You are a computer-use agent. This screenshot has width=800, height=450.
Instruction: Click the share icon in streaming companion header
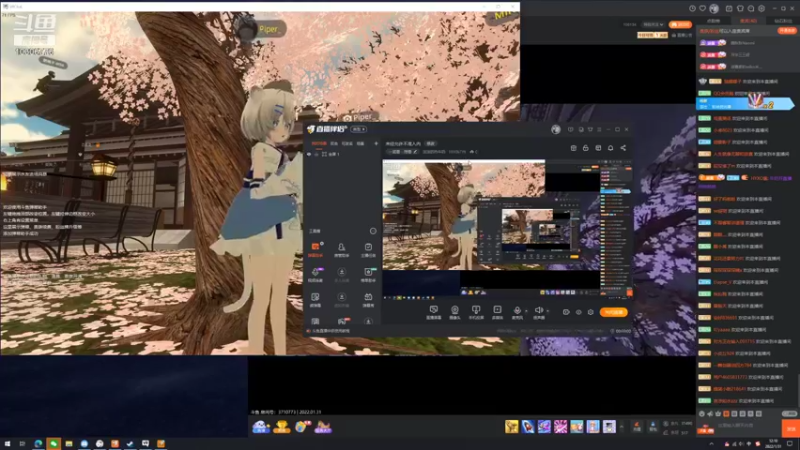[623, 148]
